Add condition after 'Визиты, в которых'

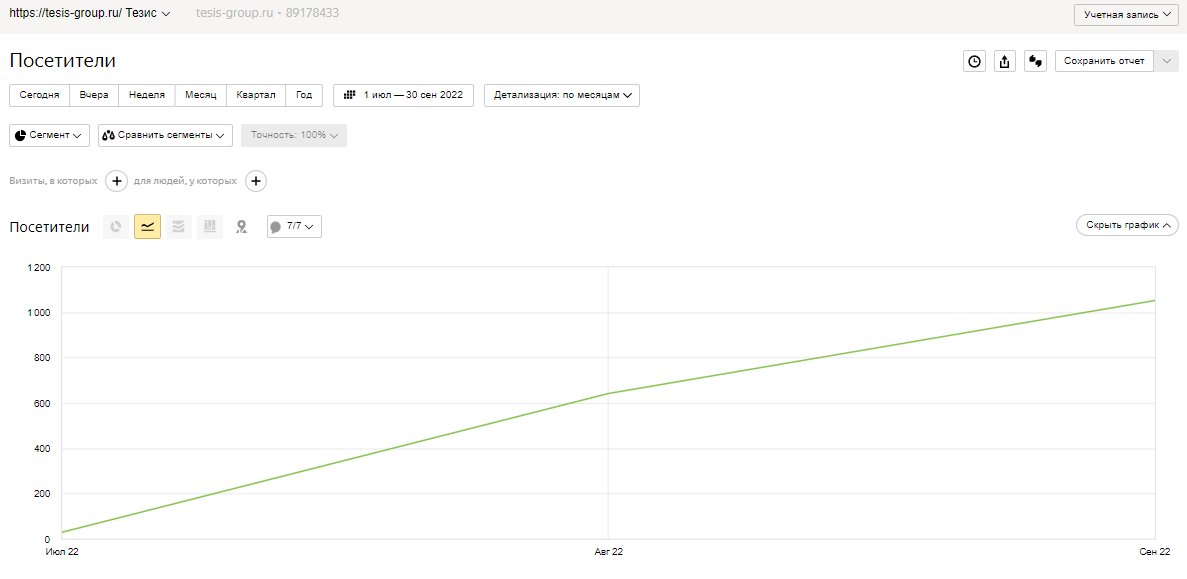coord(116,181)
